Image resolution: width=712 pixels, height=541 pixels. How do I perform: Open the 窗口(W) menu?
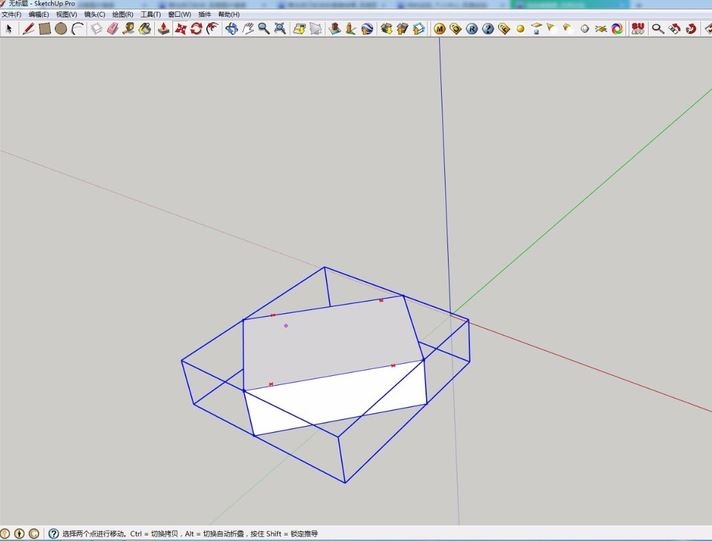(179, 15)
